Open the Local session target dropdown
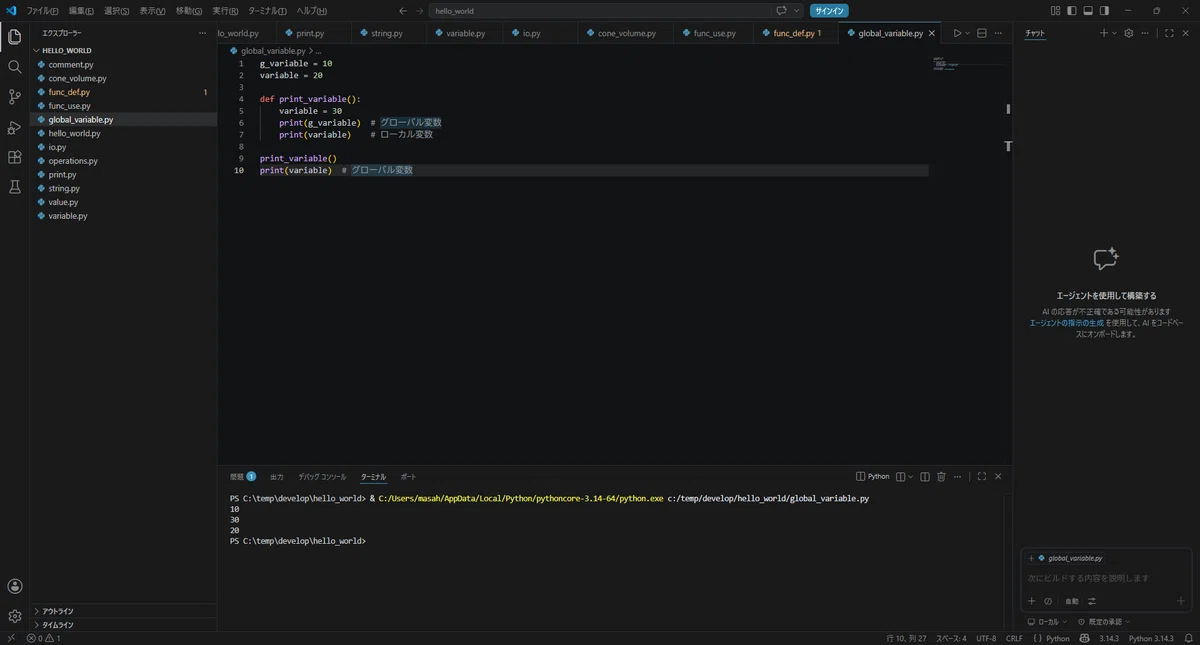This screenshot has width=1200, height=645. point(1047,622)
